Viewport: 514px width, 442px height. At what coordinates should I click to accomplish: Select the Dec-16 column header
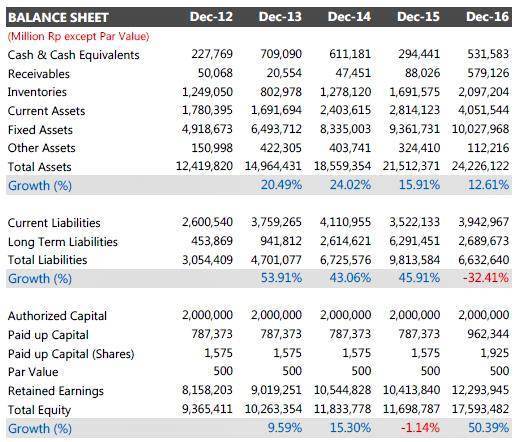(x=487, y=17)
